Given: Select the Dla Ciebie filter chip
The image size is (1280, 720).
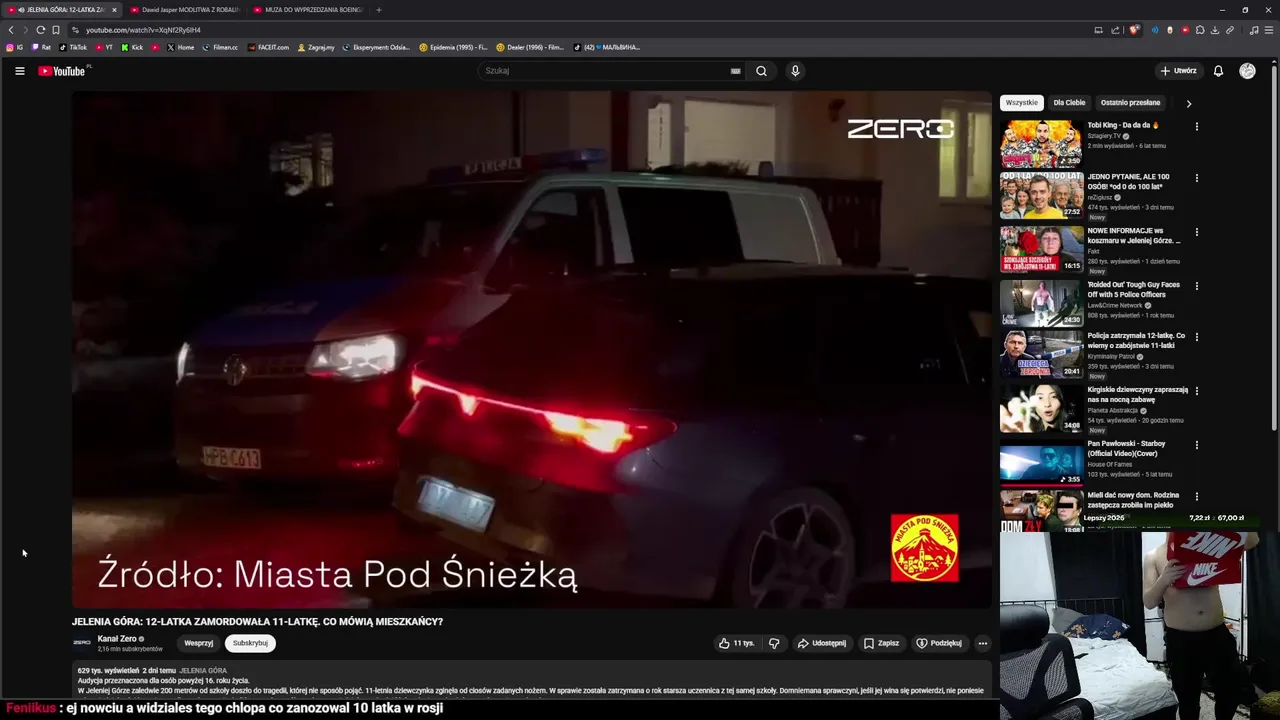Looking at the screenshot, I should coord(1069,102).
